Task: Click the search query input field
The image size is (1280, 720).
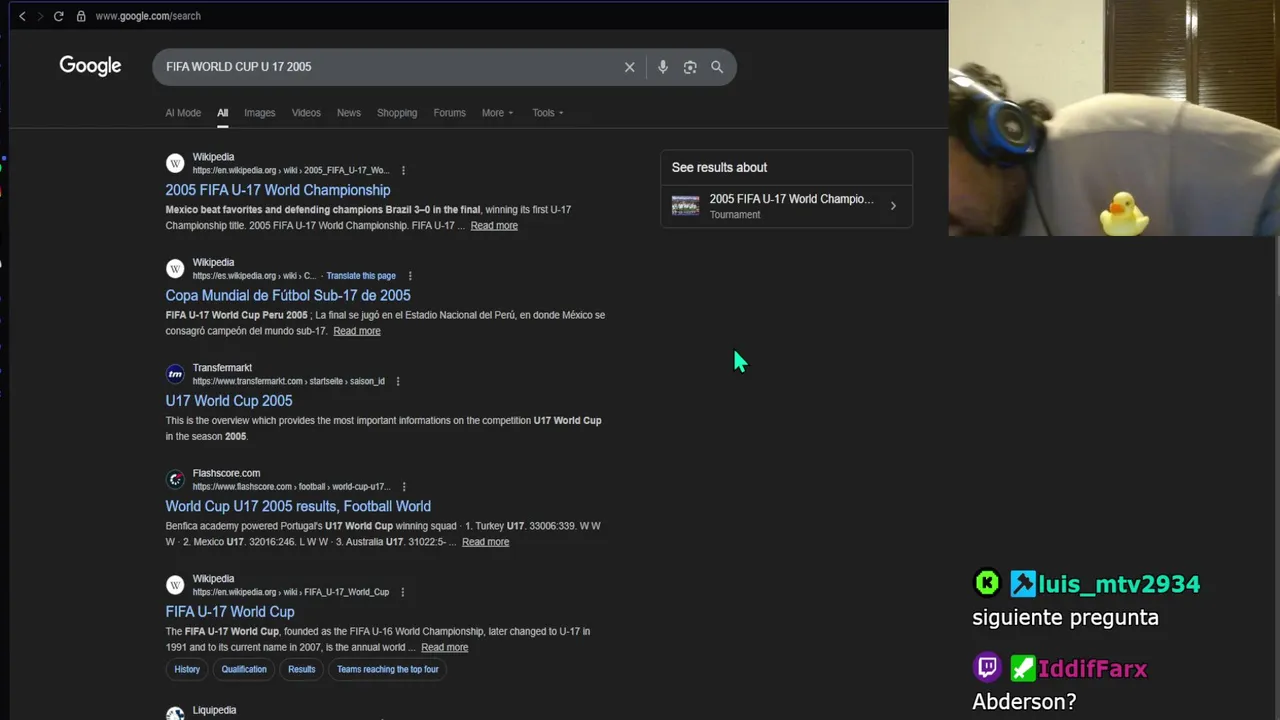Action: pos(390,67)
